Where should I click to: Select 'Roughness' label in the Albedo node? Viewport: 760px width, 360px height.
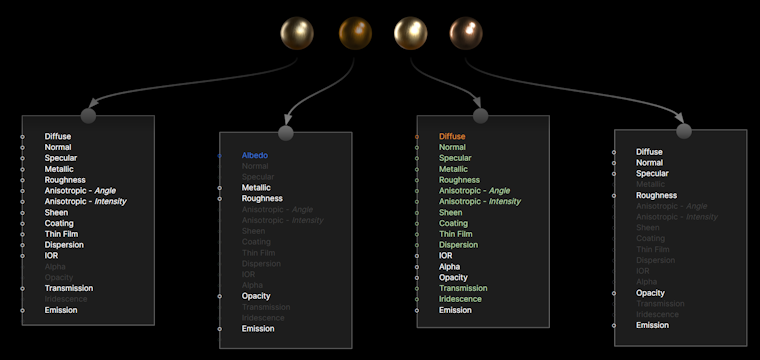262,199
